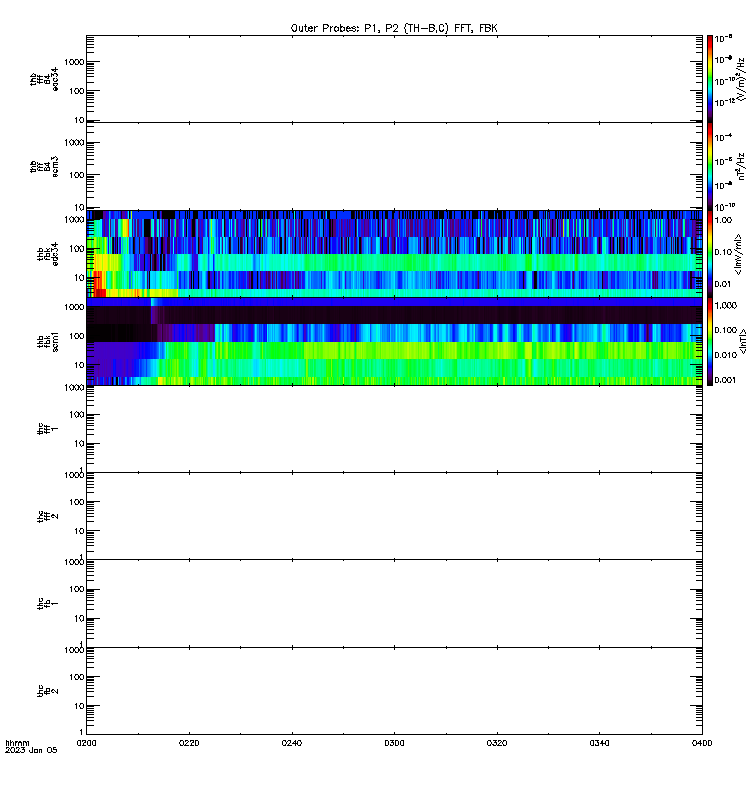
Task: Click the 'thb fbk edc34' panel label
Action: (x=48, y=254)
